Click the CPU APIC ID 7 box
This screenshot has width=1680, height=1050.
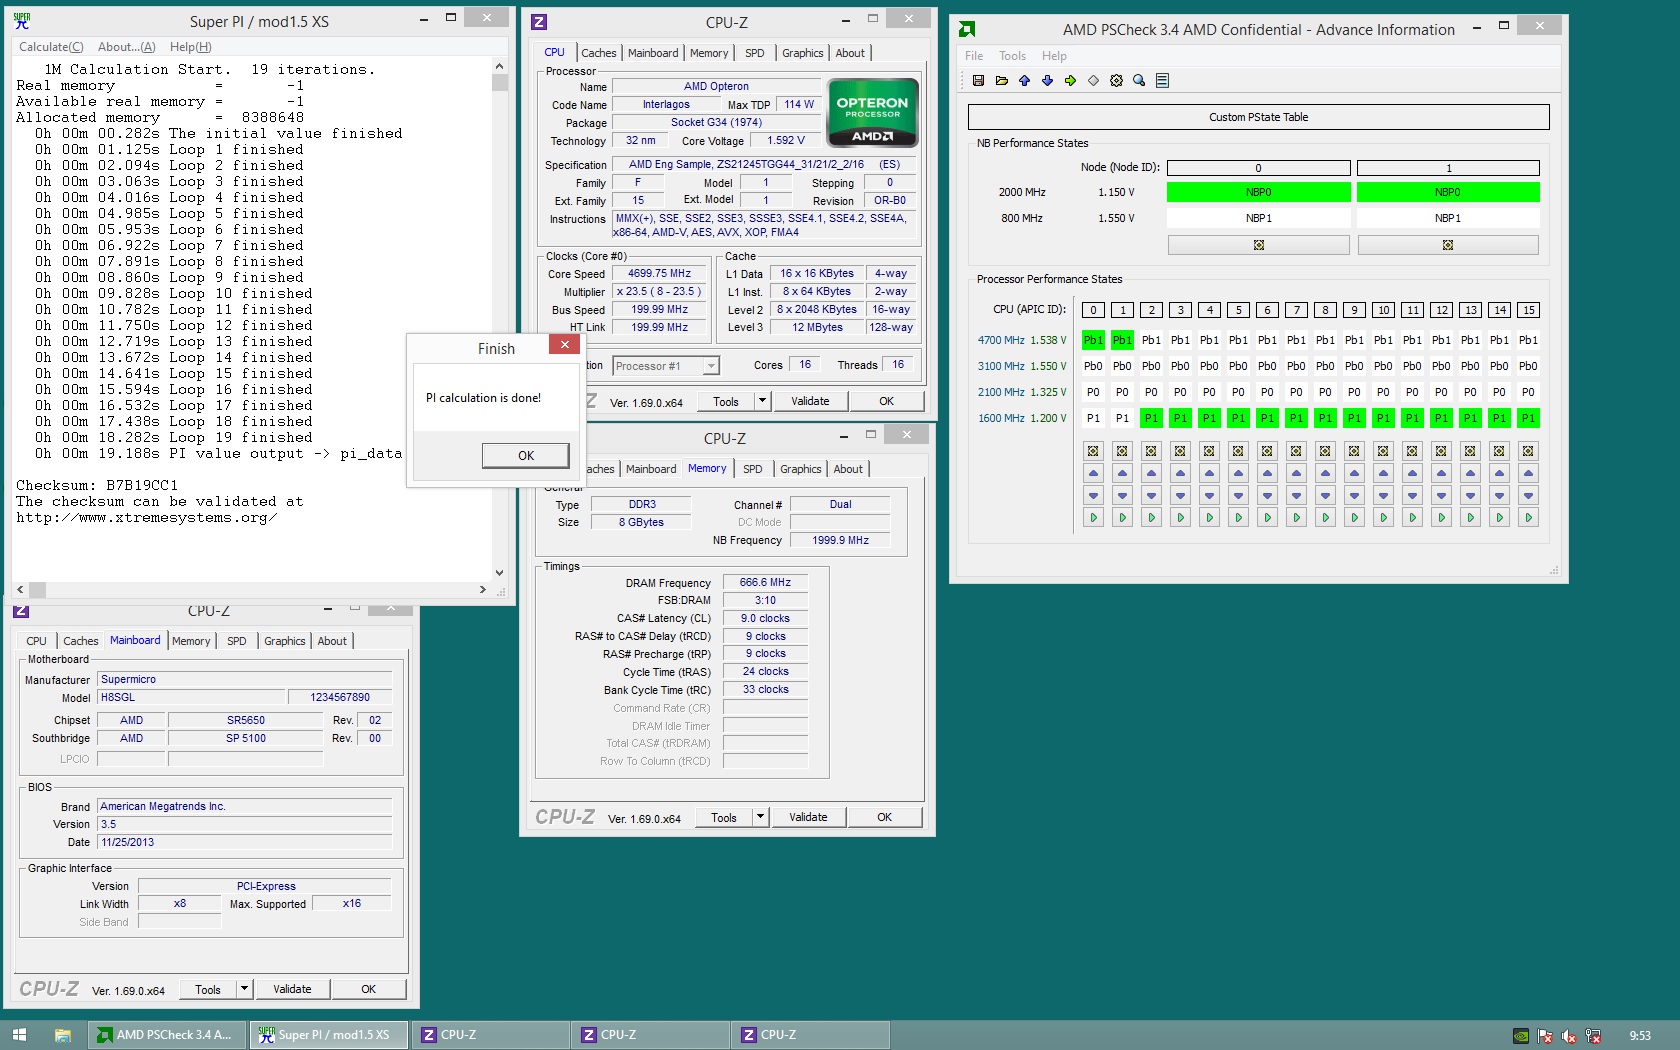point(1296,310)
